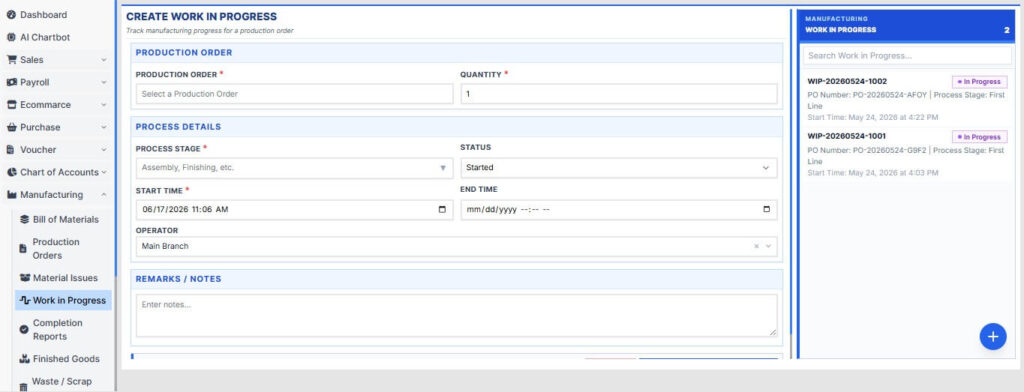
Task: Expand the Voucher menu chevron
Action: (x=104, y=150)
